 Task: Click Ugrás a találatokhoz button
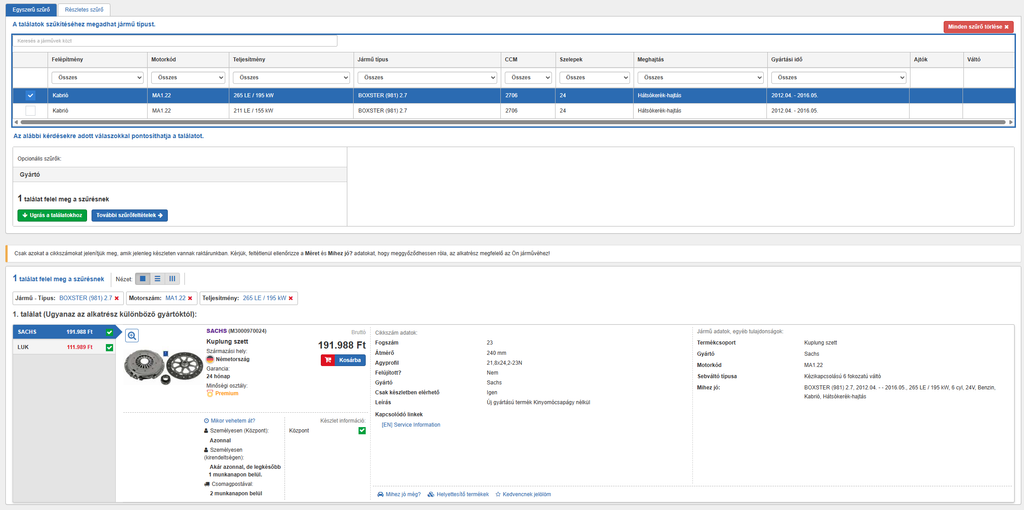click(x=52, y=215)
